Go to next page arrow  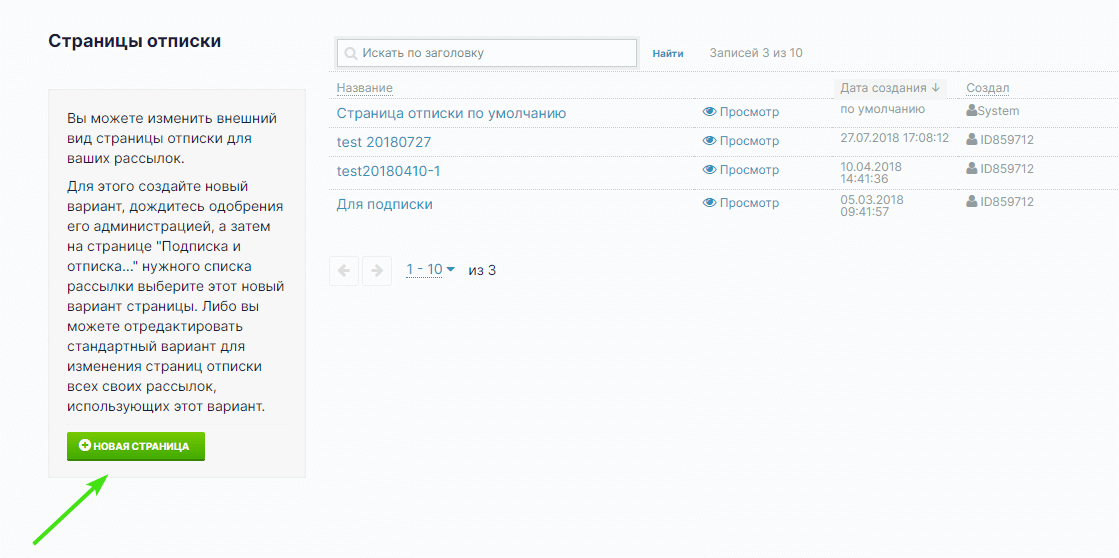click(377, 271)
